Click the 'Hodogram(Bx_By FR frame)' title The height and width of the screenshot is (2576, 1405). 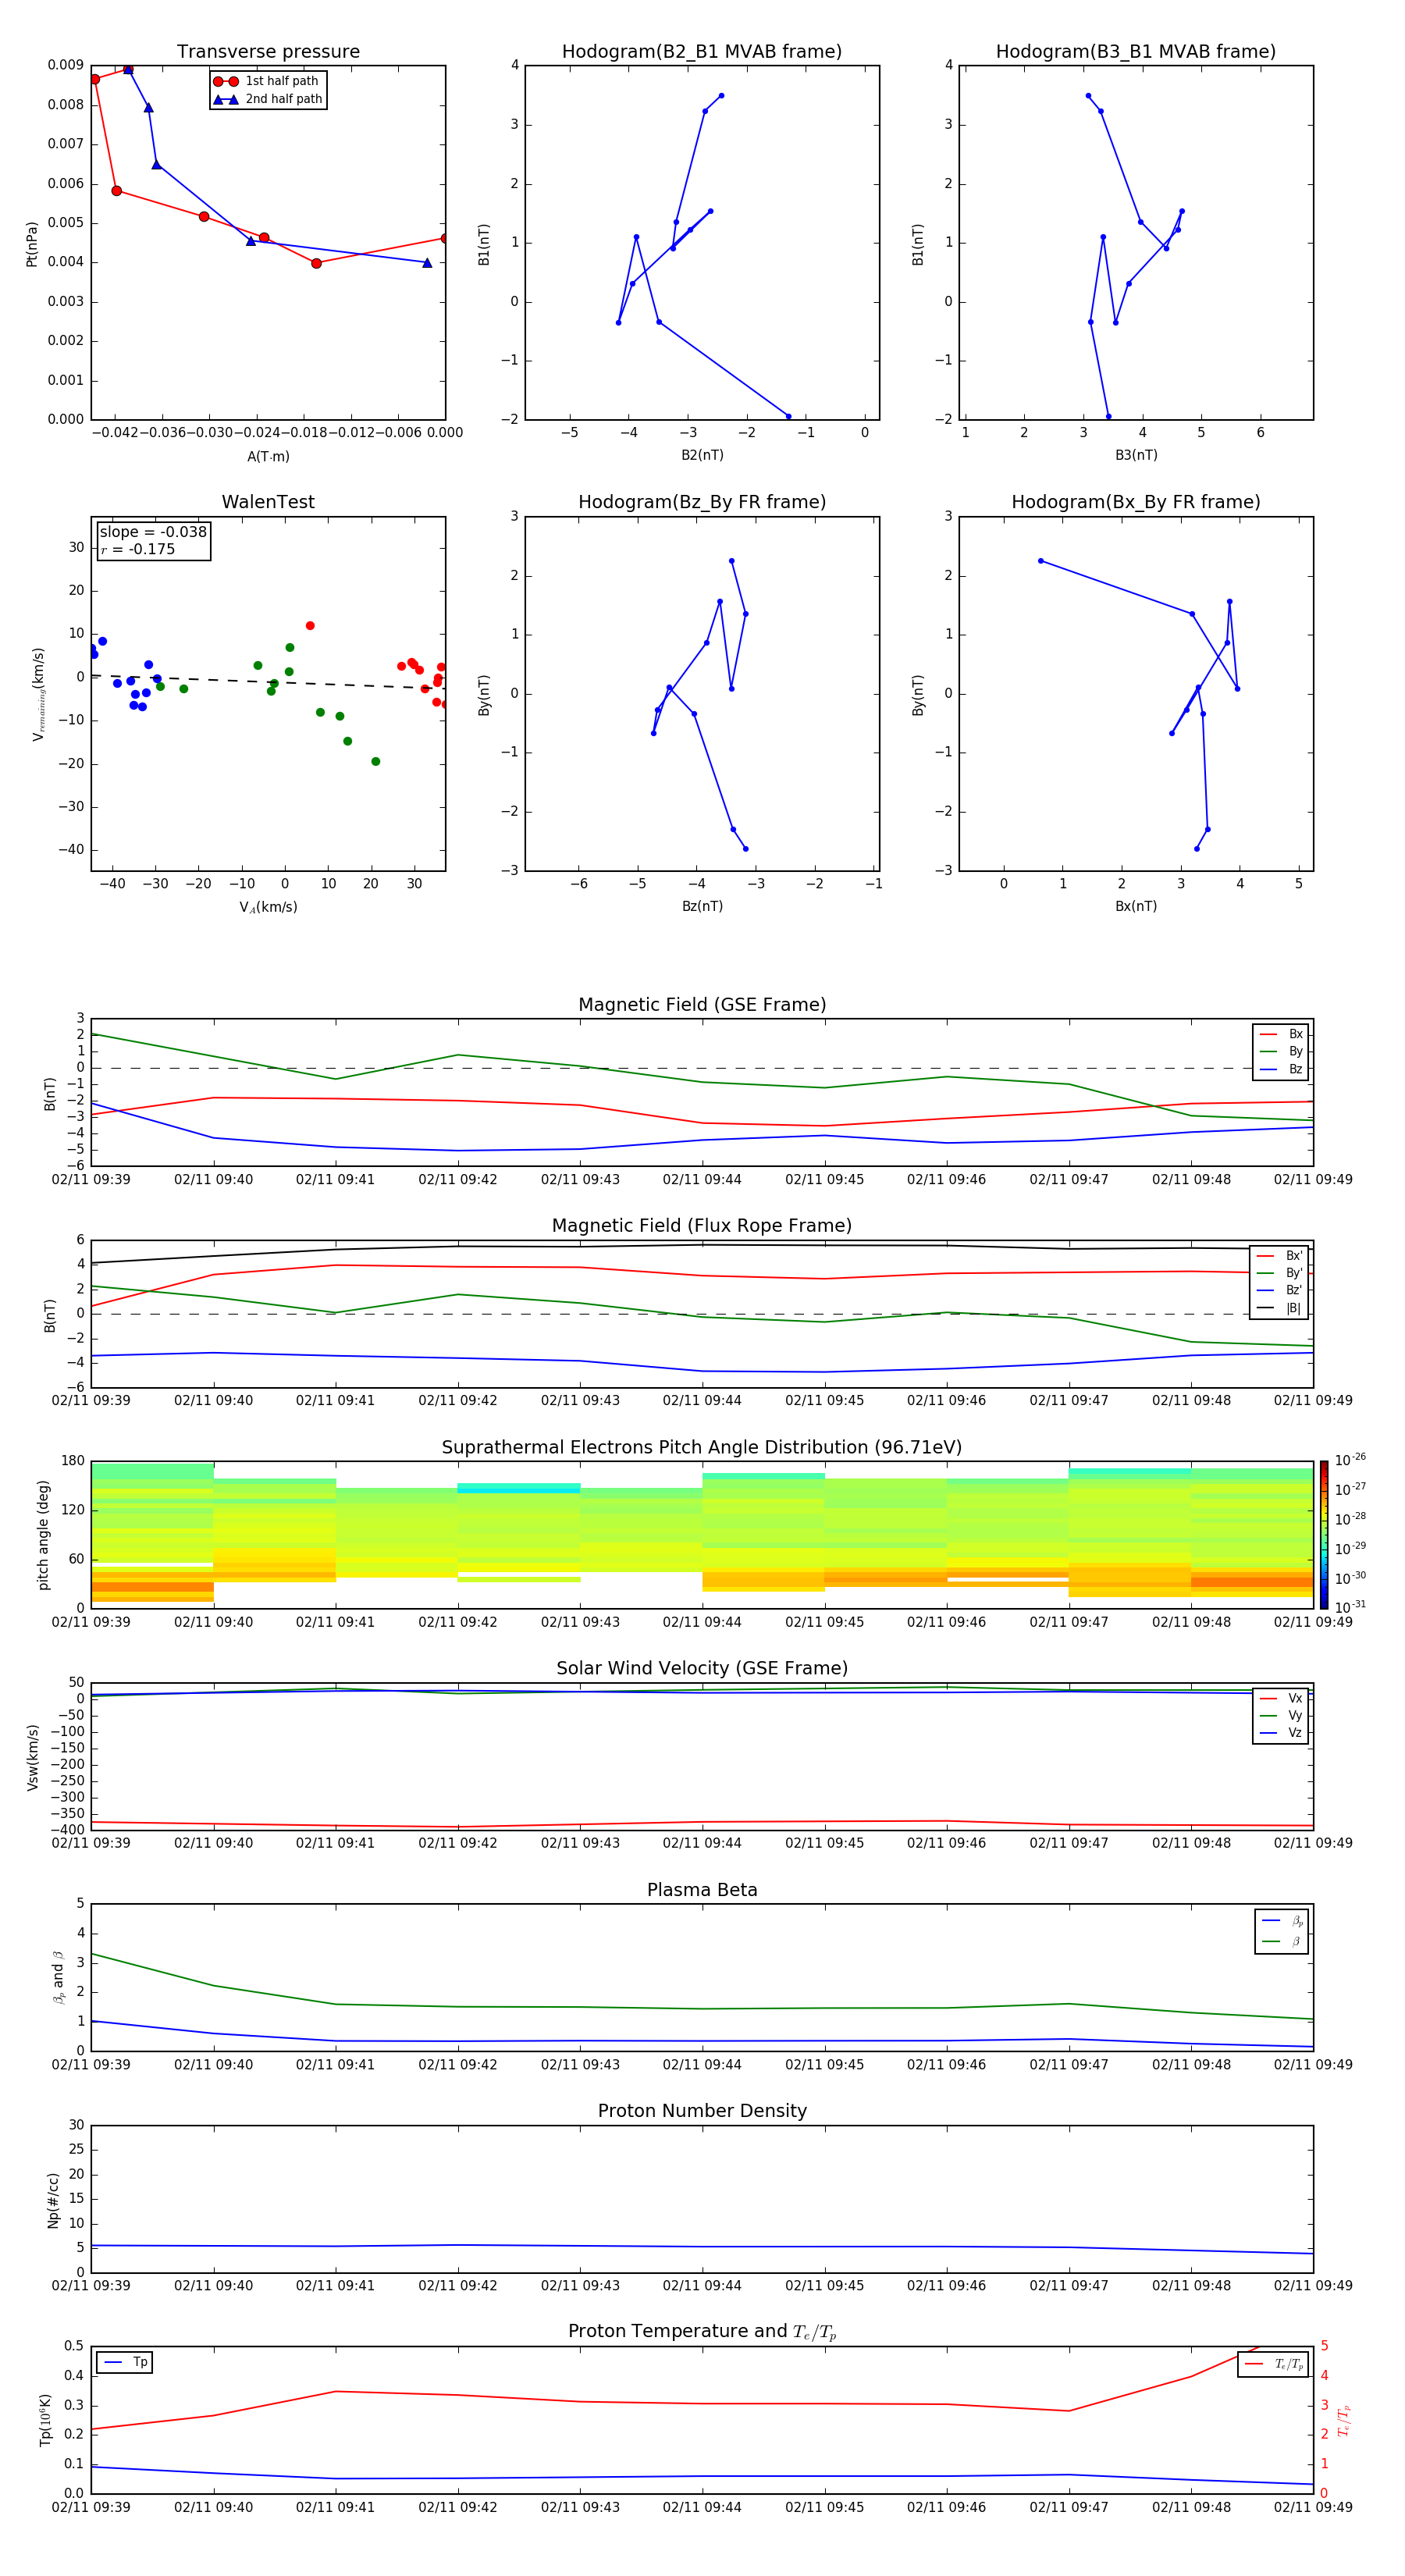click(x=1136, y=502)
